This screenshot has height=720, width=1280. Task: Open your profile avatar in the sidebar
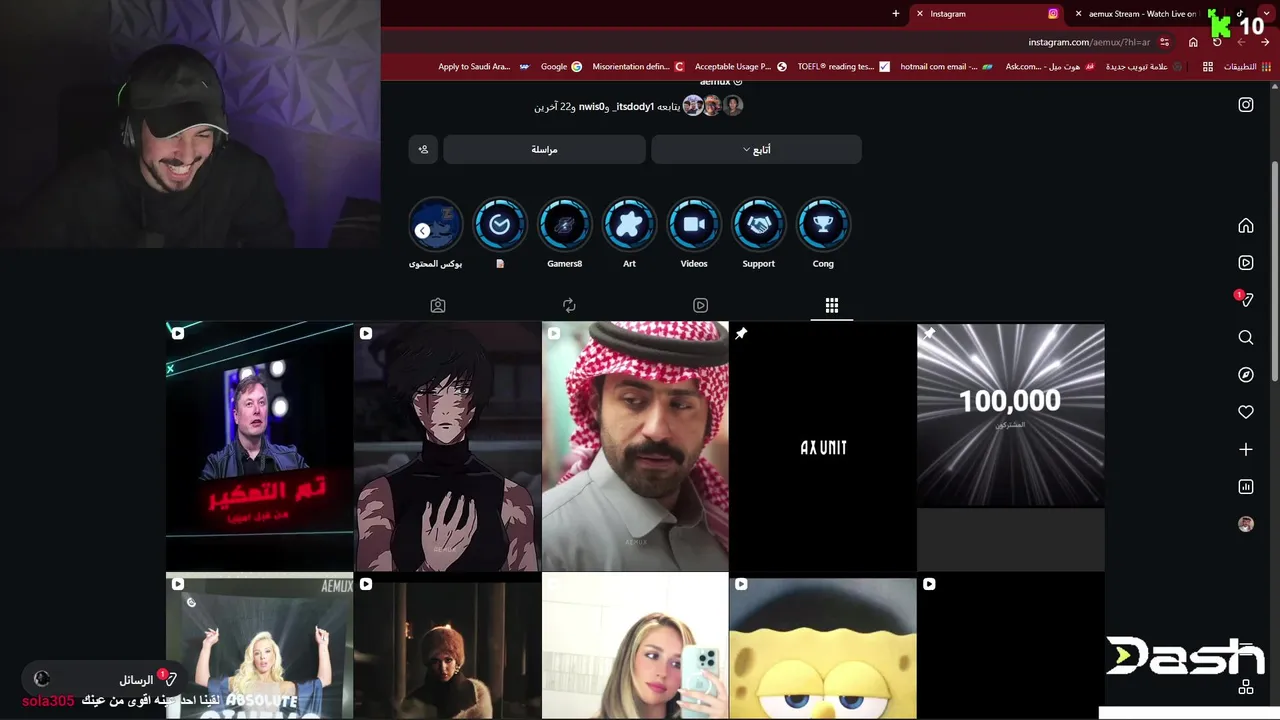click(1246, 524)
